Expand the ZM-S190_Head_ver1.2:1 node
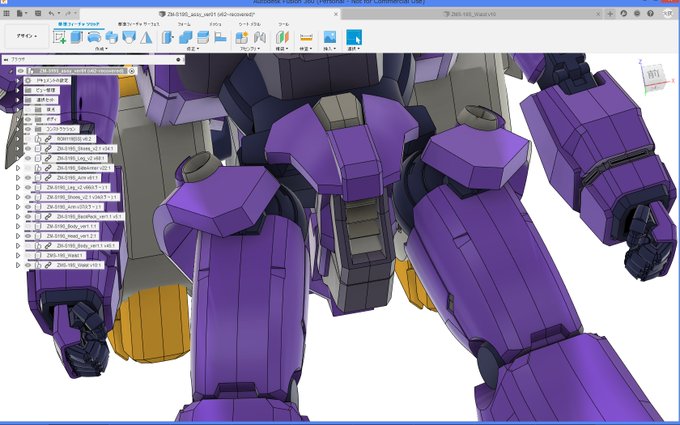 point(18,236)
